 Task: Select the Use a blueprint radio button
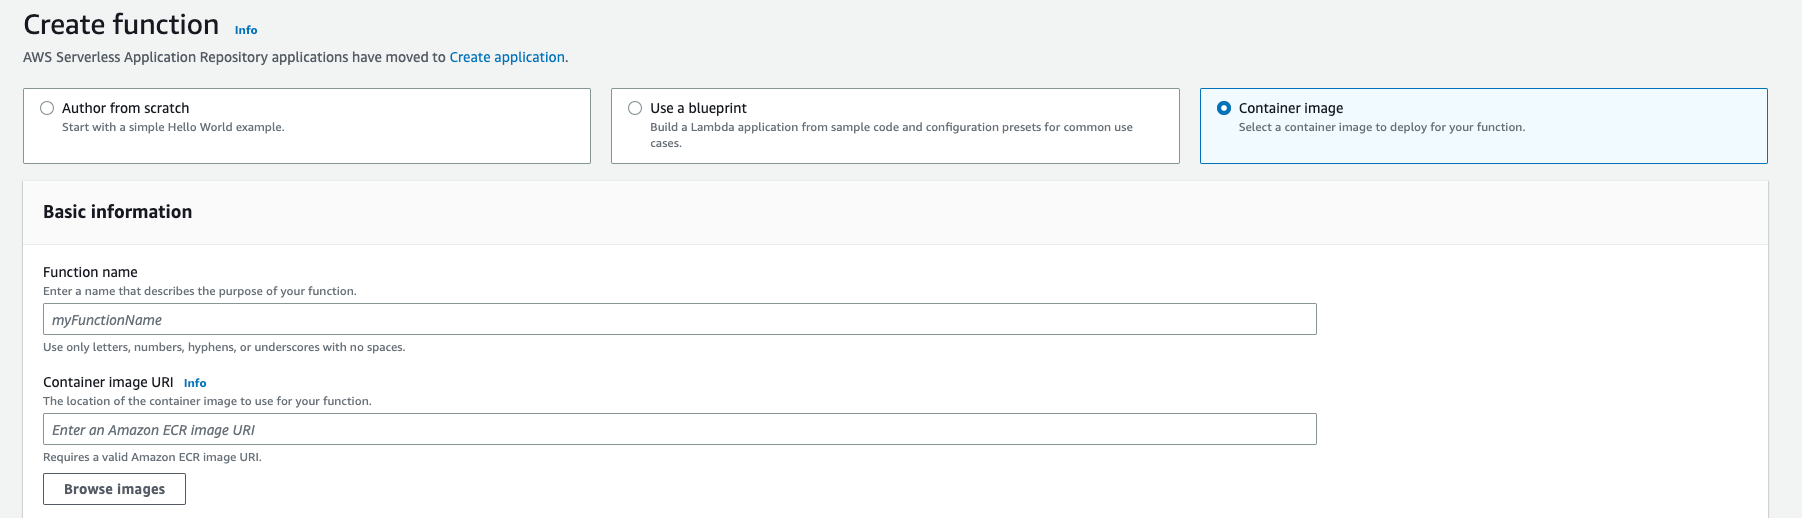click(x=635, y=108)
